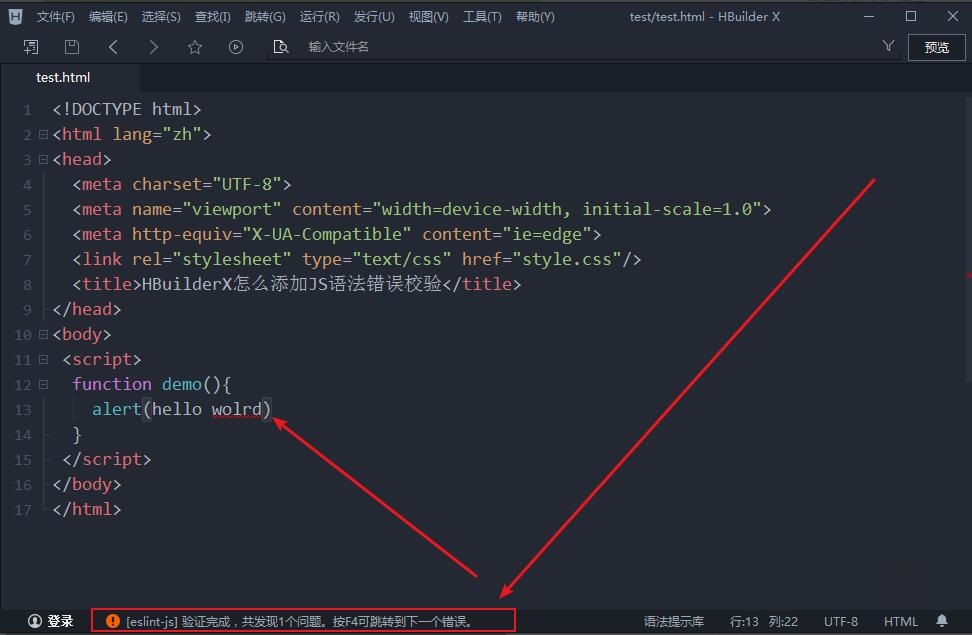The width and height of the screenshot is (972, 635).
Task: Toggle the project sidebar panel icon
Action: pyautogui.click(x=30, y=47)
